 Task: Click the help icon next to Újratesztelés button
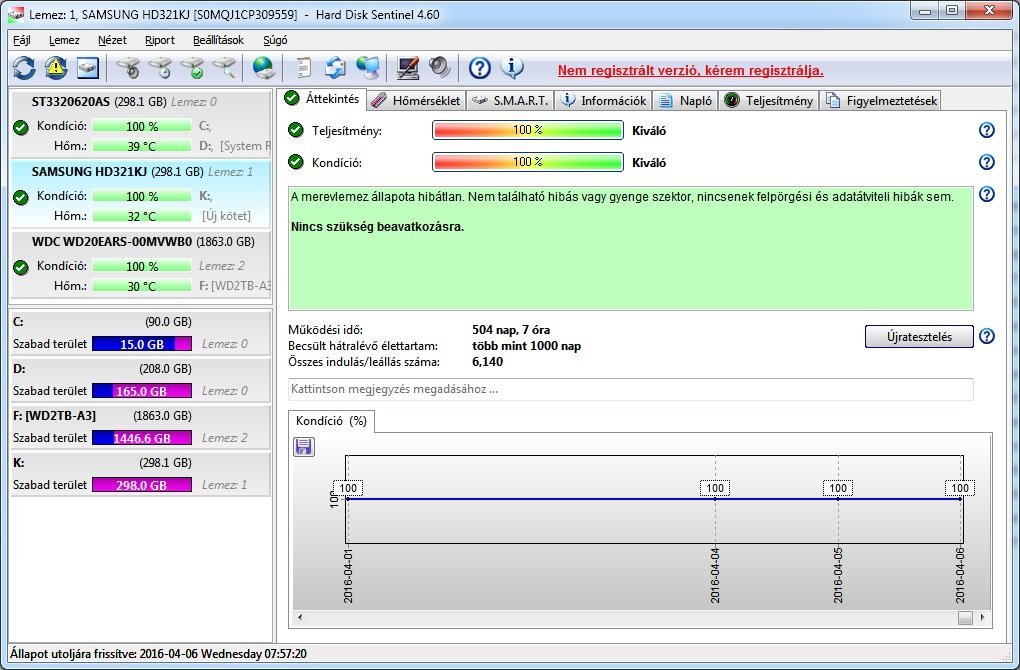point(987,336)
